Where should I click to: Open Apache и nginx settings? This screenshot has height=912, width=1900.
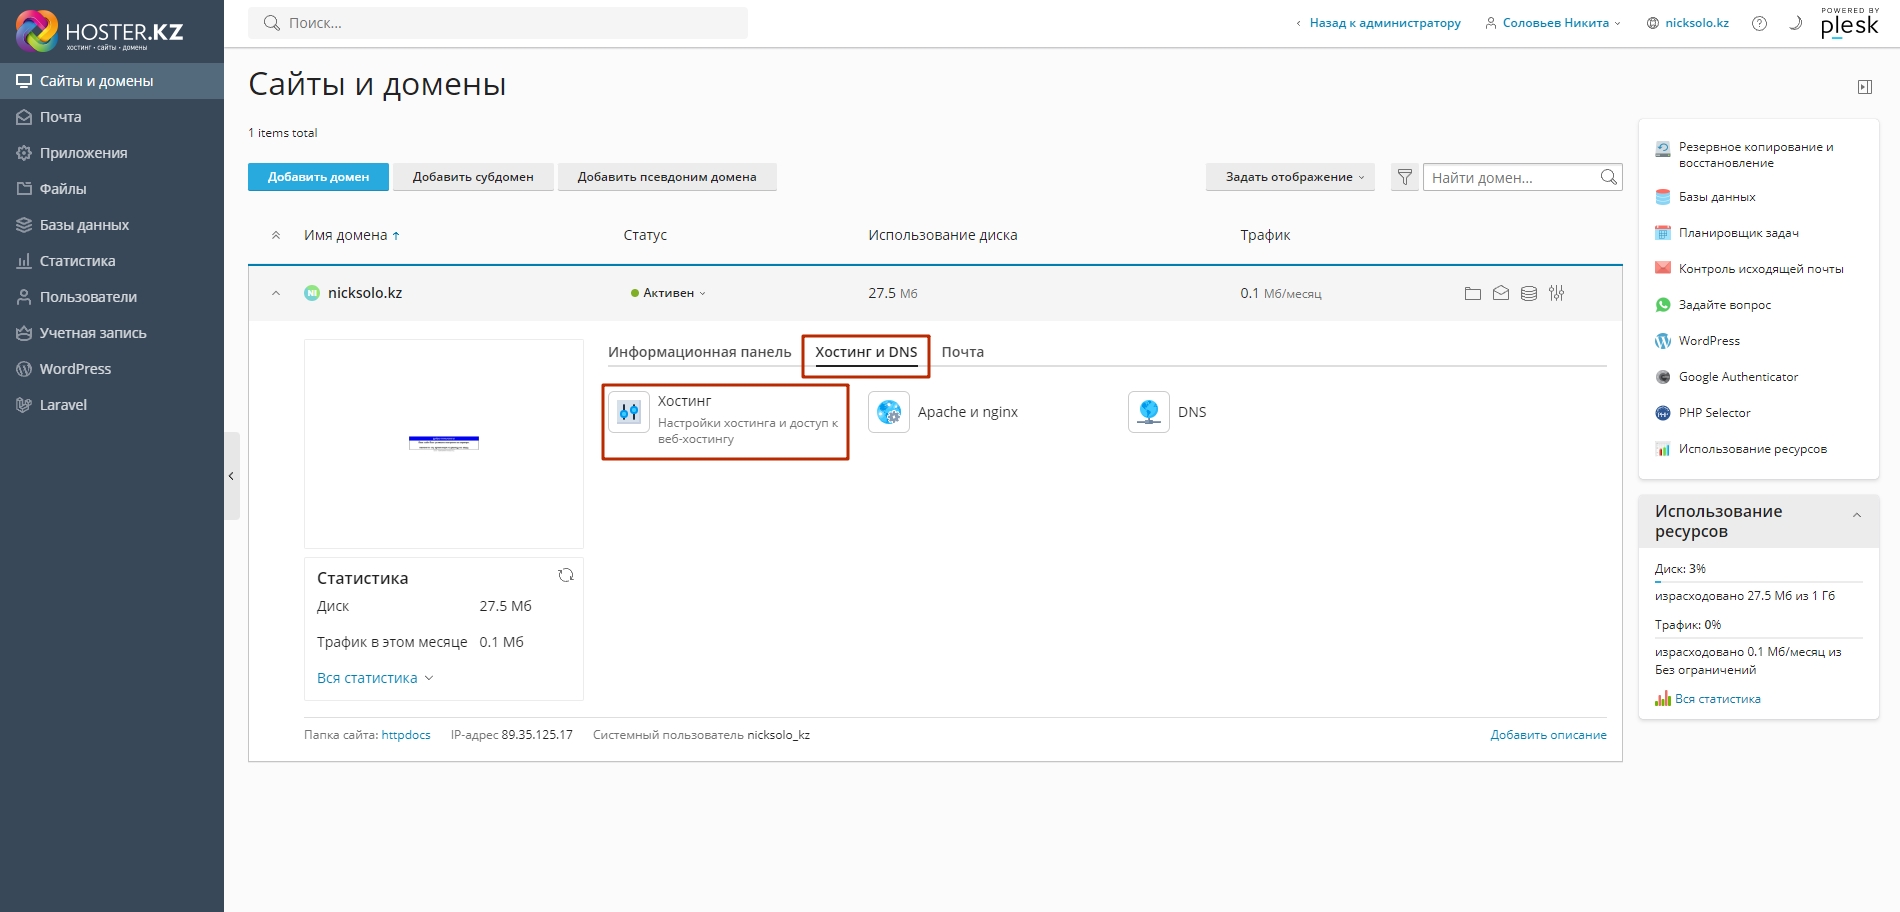click(889, 412)
